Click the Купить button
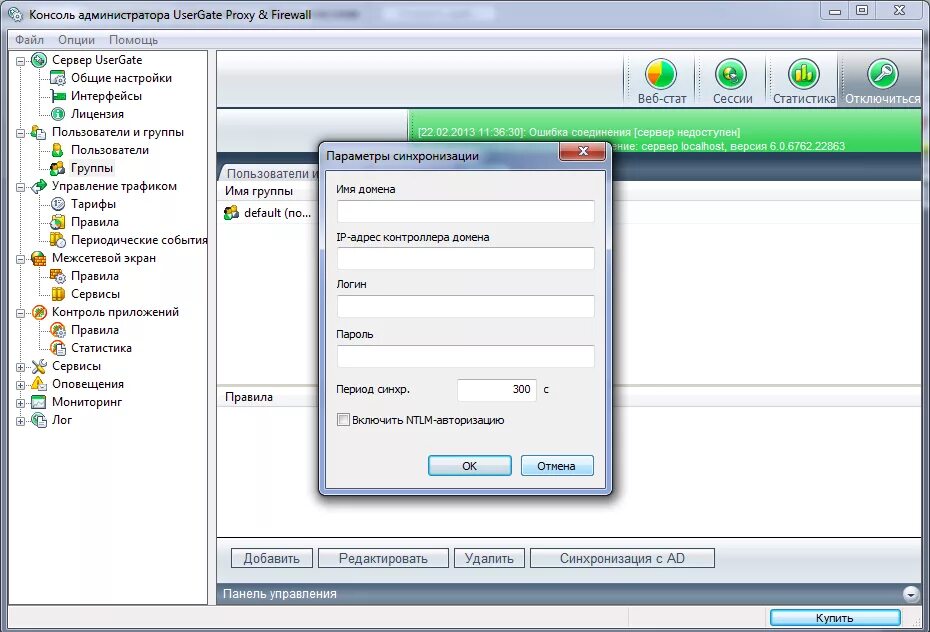The image size is (930, 632). click(835, 618)
